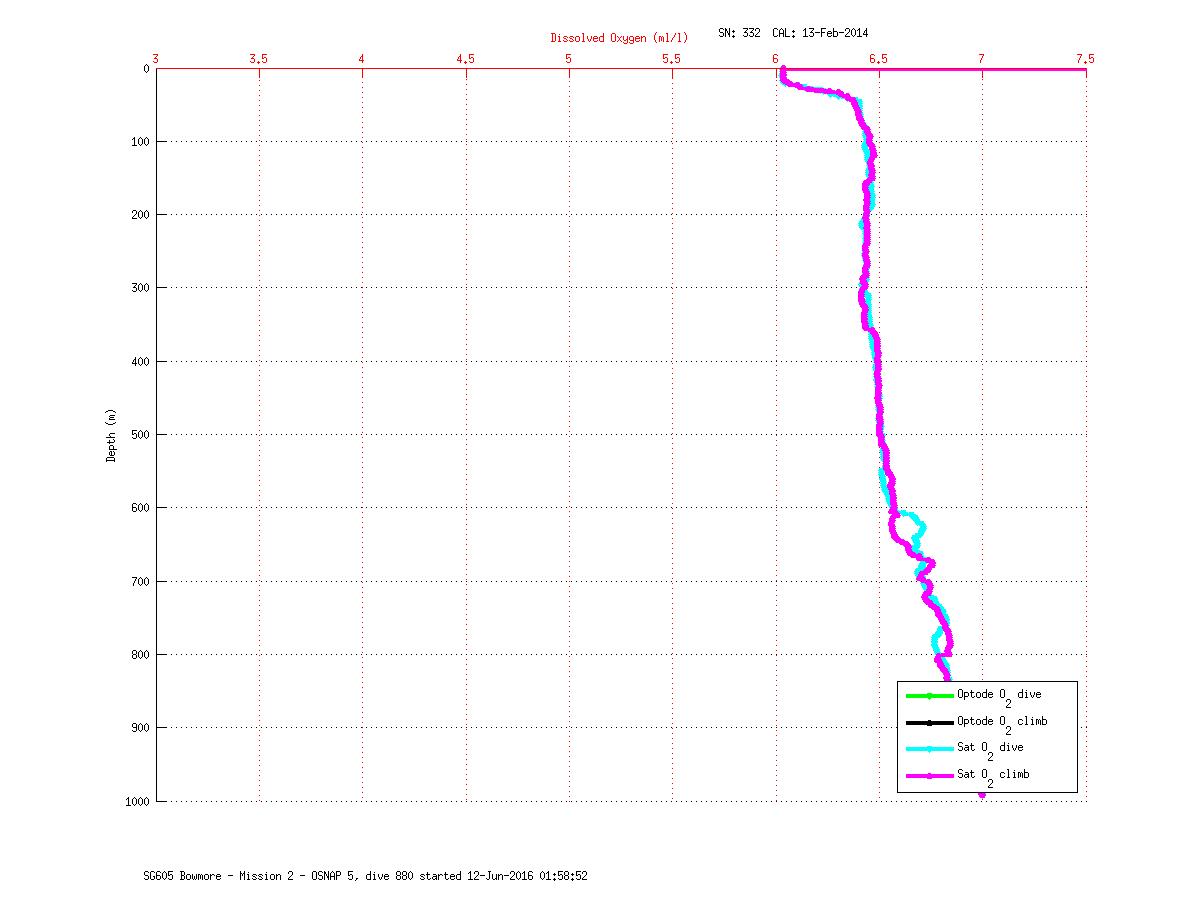Click the magenta climb curve endpoint at 1000 m

(x=982, y=795)
